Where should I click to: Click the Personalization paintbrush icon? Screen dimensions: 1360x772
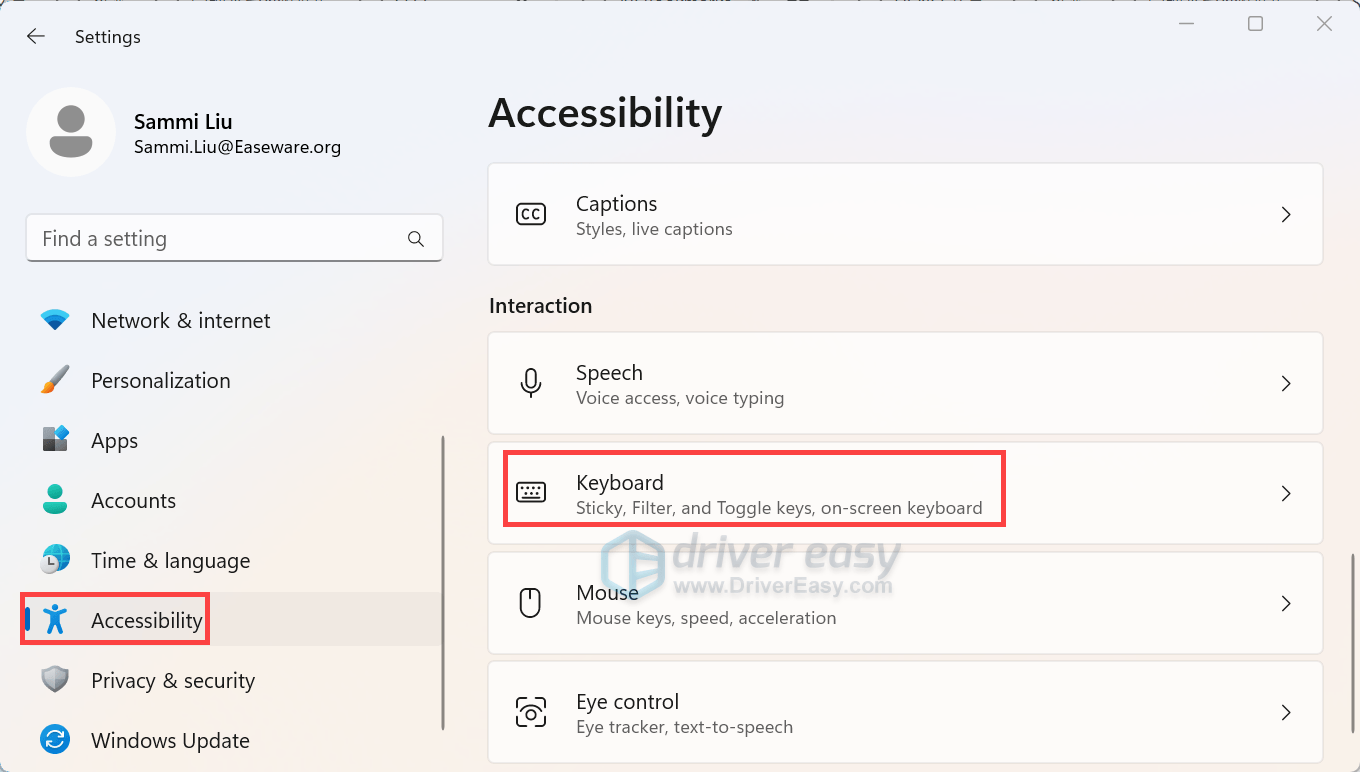[x=55, y=380]
